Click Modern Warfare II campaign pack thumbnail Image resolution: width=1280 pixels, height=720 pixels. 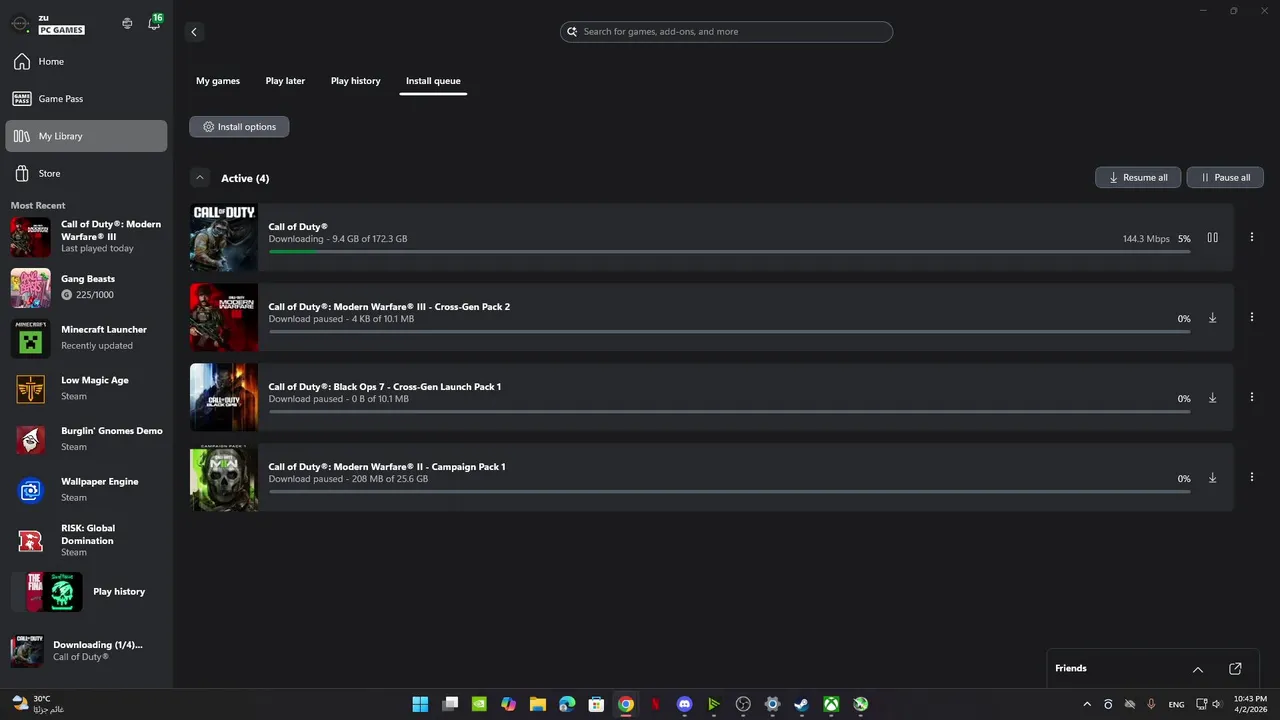coord(224,477)
